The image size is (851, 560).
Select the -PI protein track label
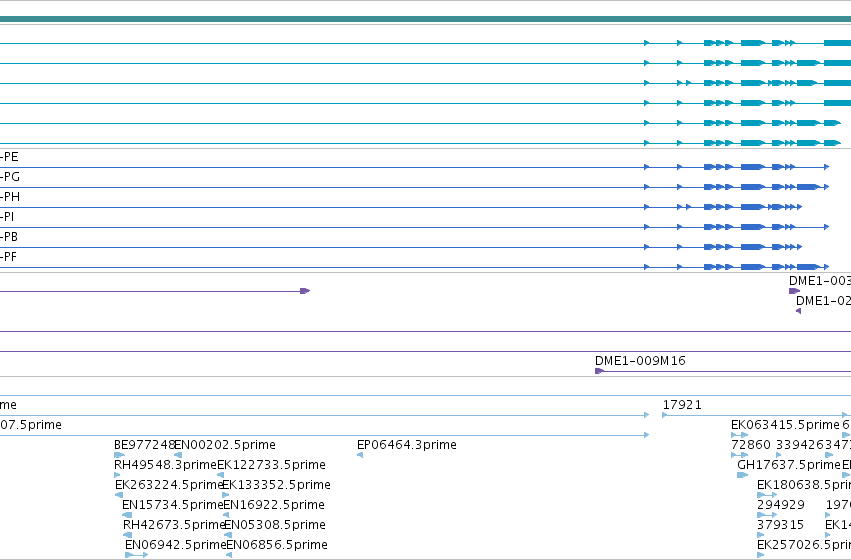[x=7, y=217]
